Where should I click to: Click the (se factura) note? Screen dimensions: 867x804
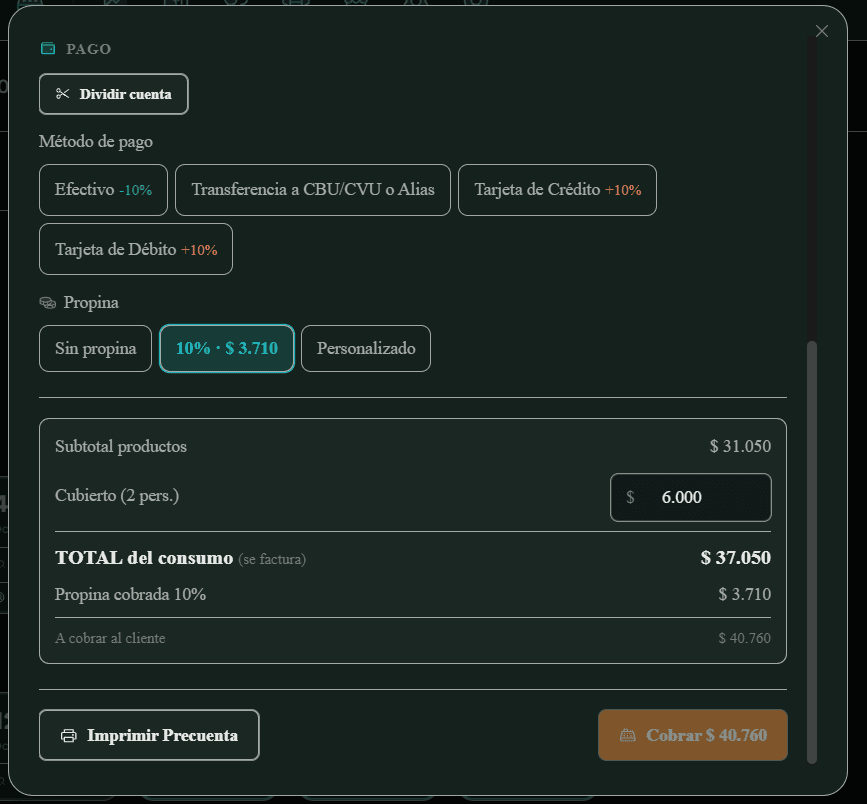[x=272, y=559]
